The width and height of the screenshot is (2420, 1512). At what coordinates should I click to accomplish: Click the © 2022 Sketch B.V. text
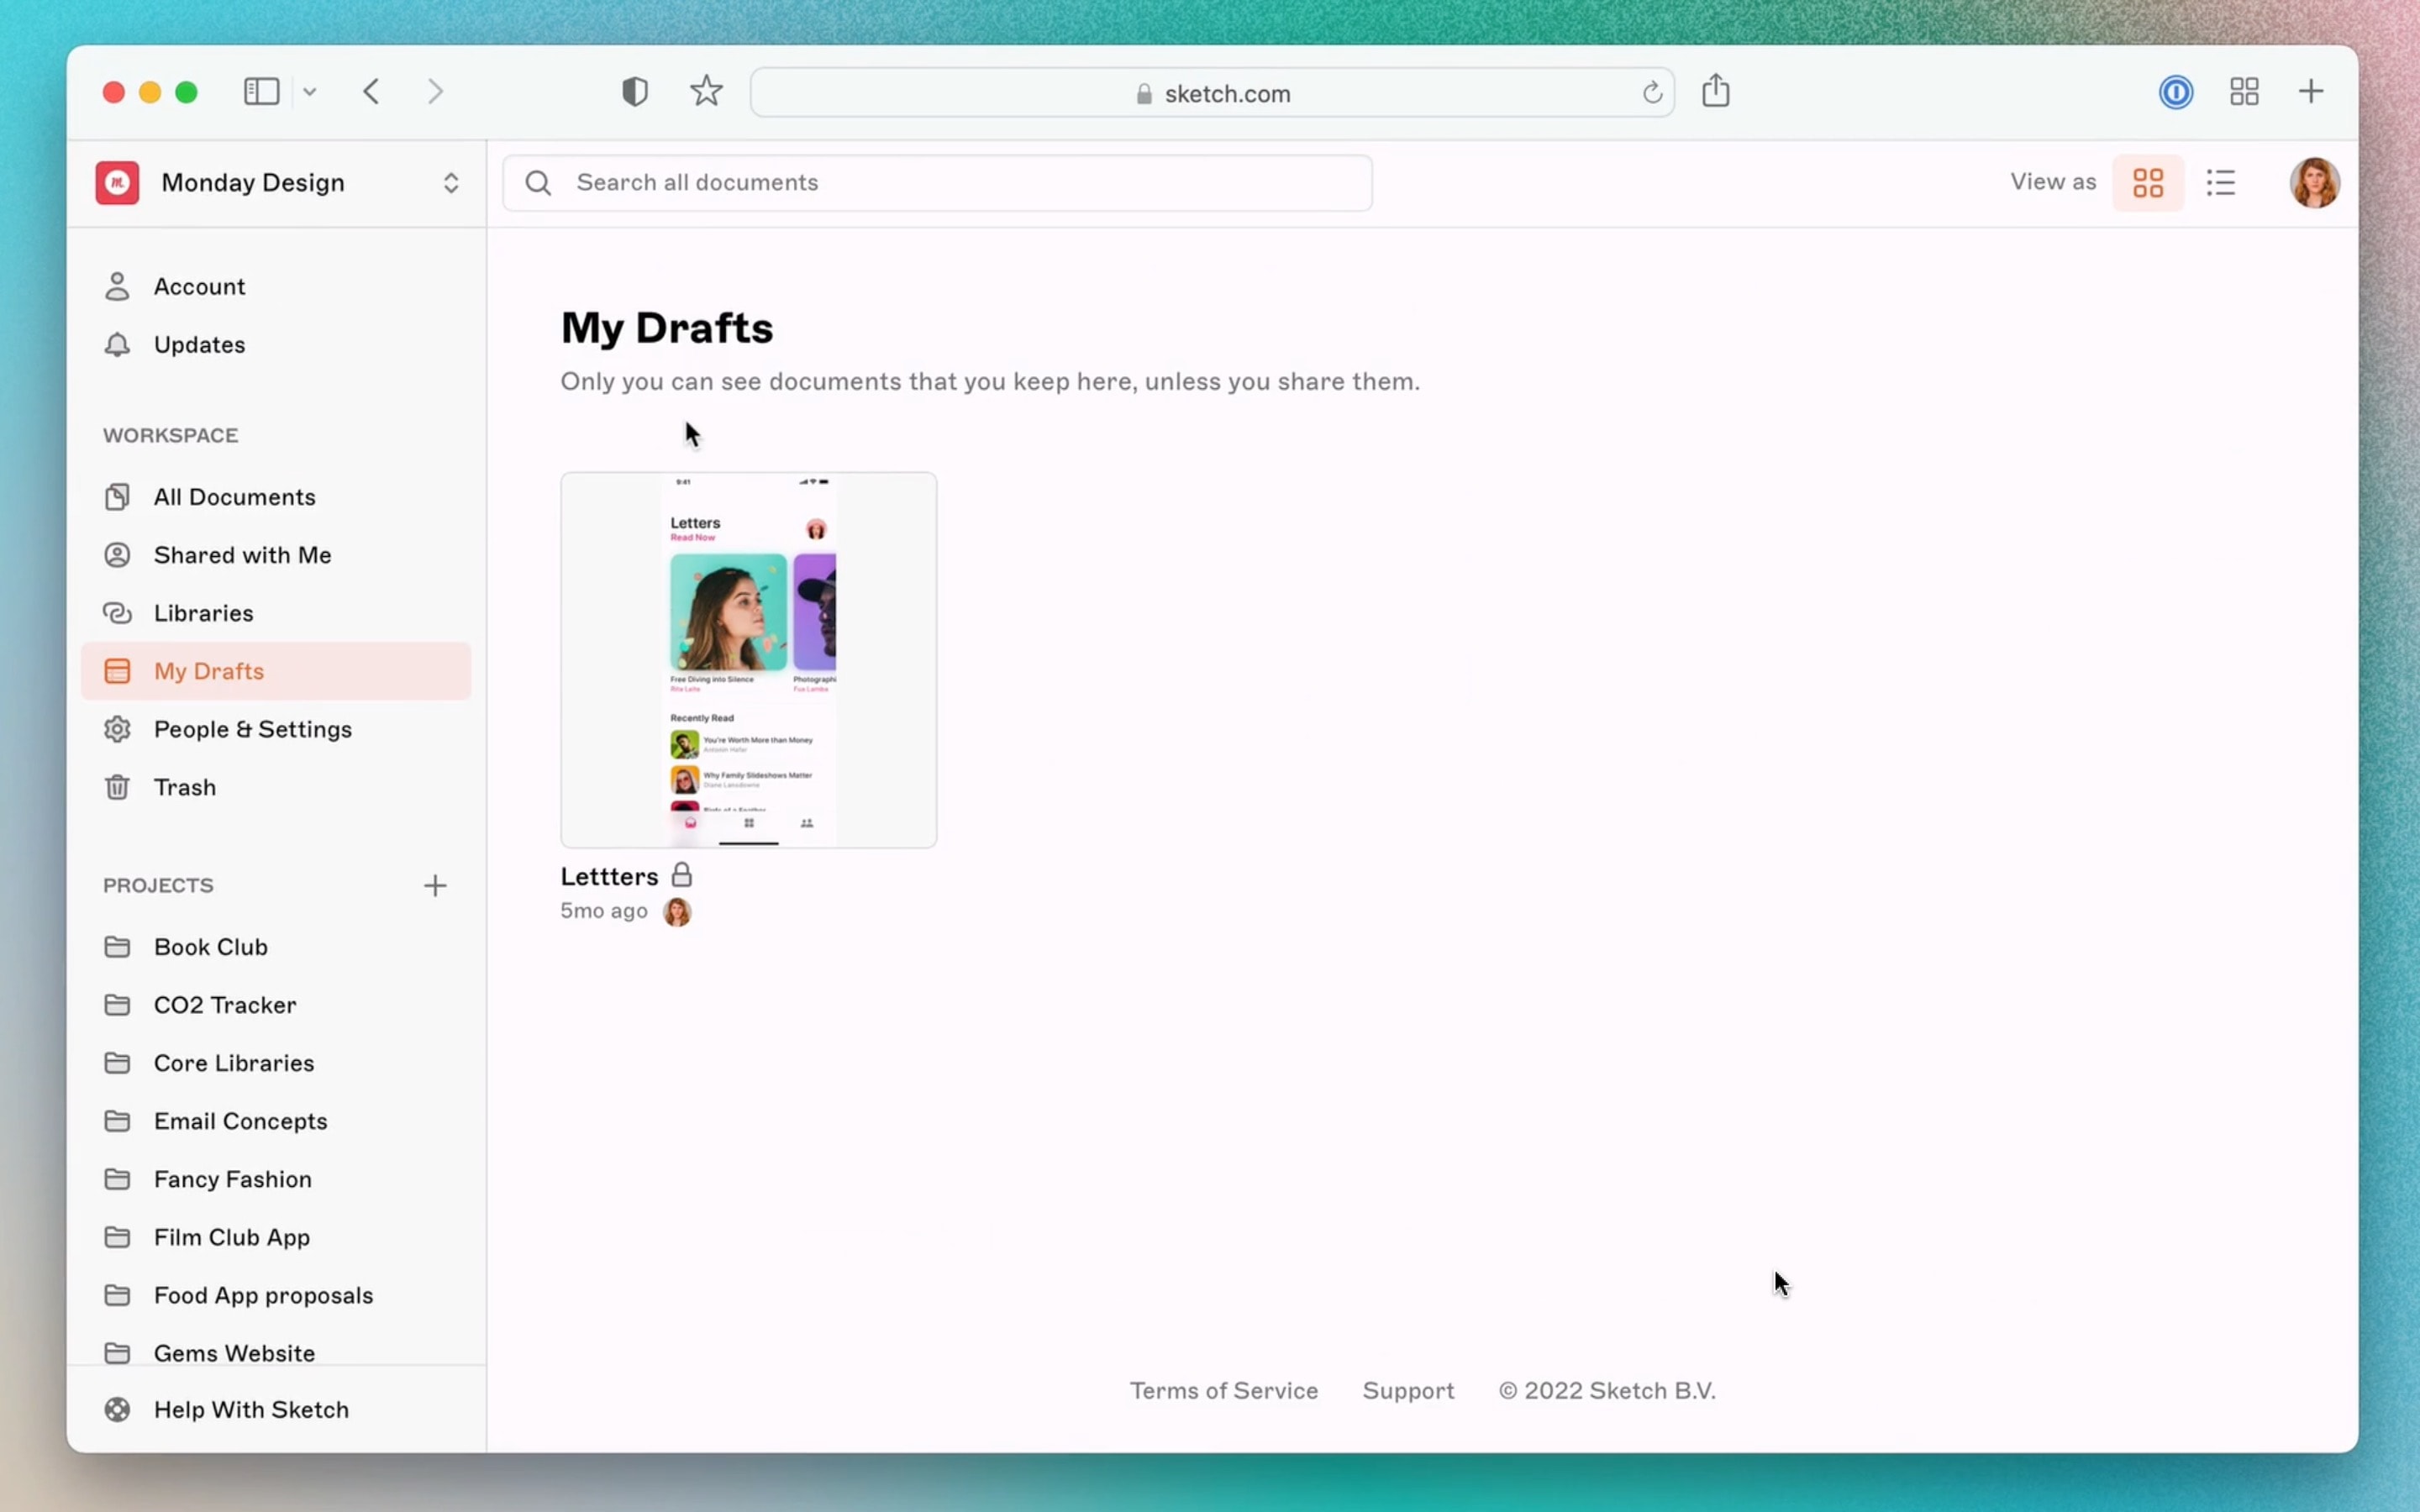(x=1607, y=1391)
